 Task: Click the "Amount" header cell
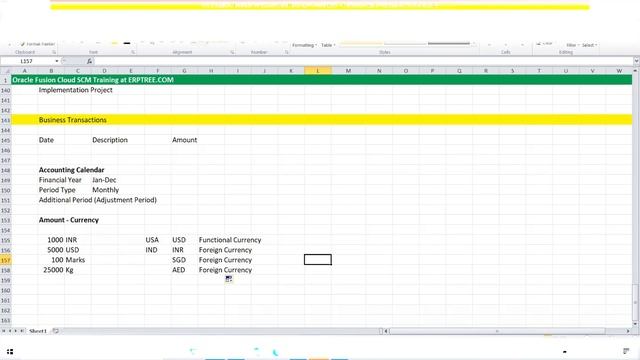[x=184, y=140]
